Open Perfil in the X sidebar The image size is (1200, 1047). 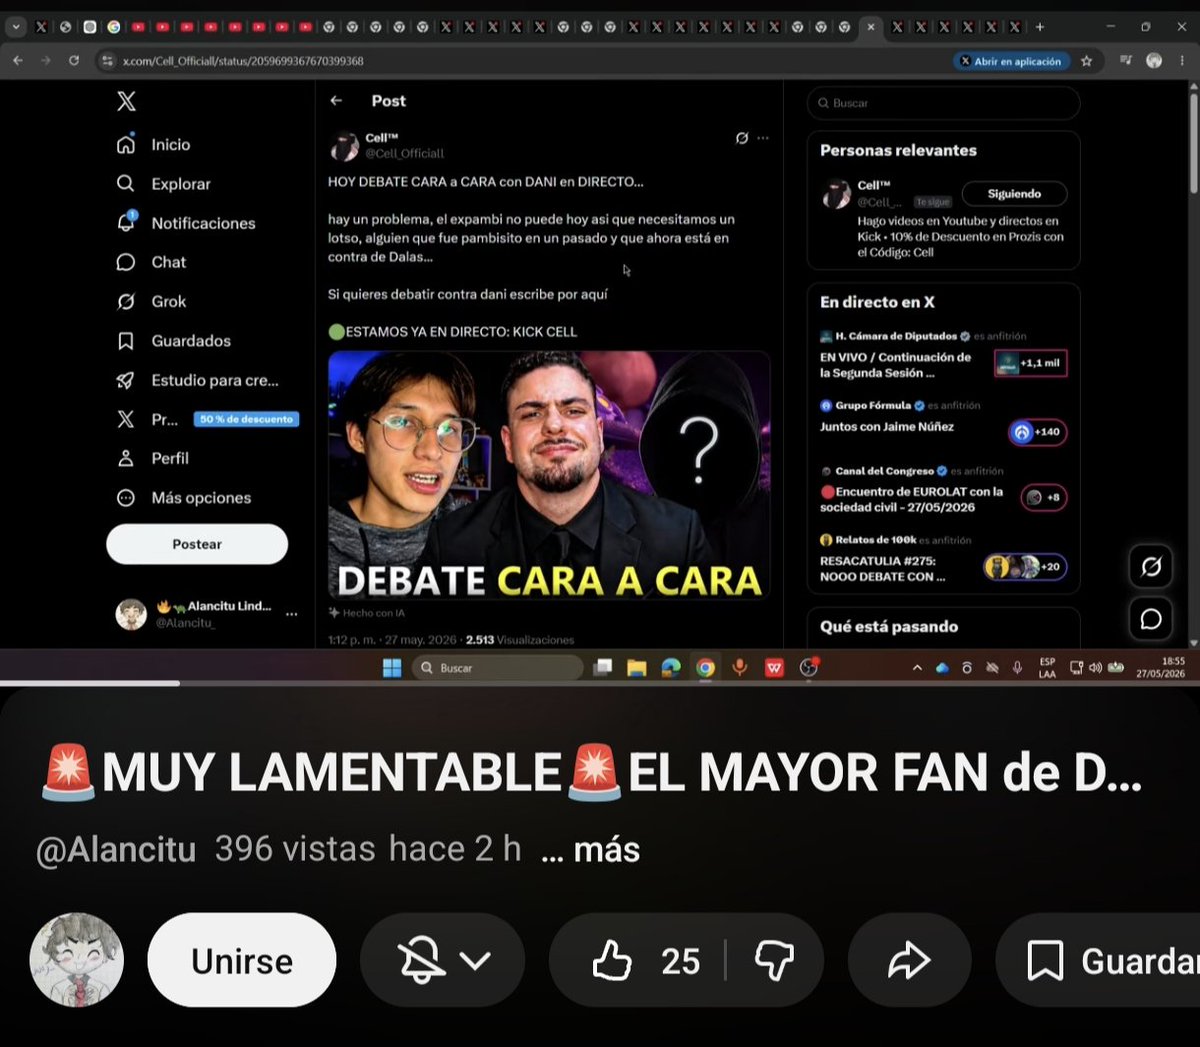[152, 458]
